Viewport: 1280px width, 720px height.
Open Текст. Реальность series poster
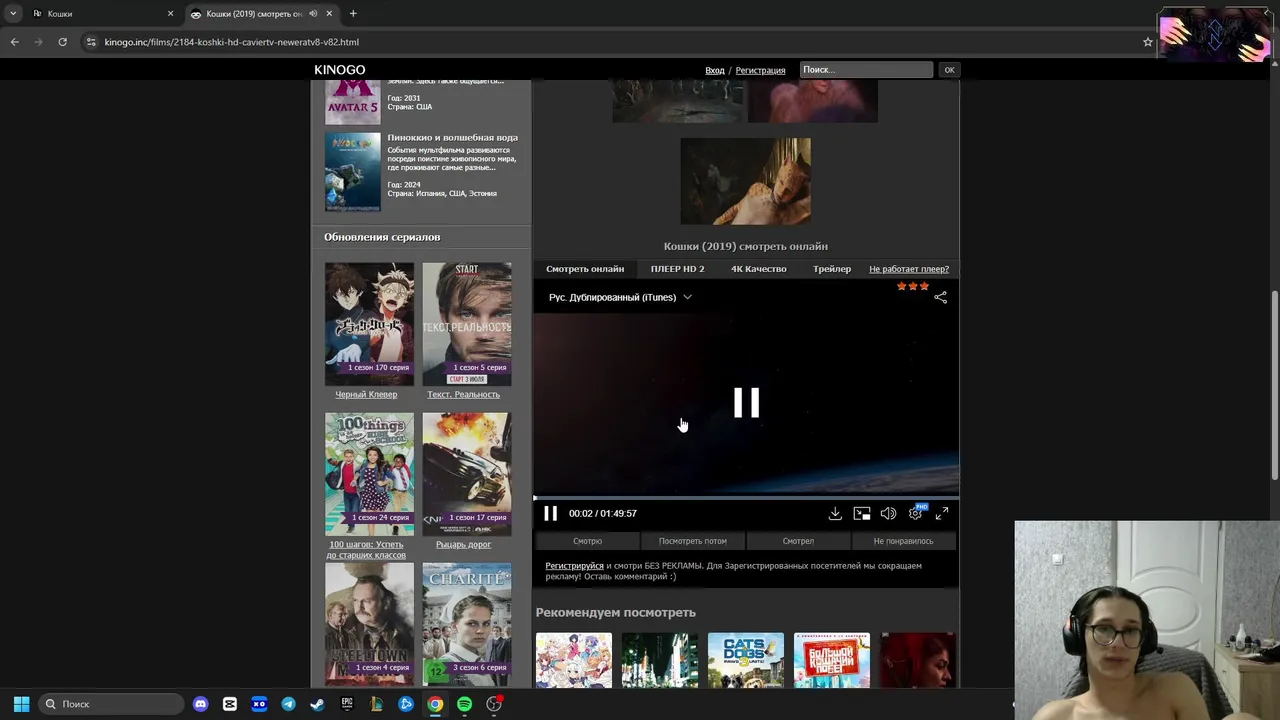tap(466, 324)
